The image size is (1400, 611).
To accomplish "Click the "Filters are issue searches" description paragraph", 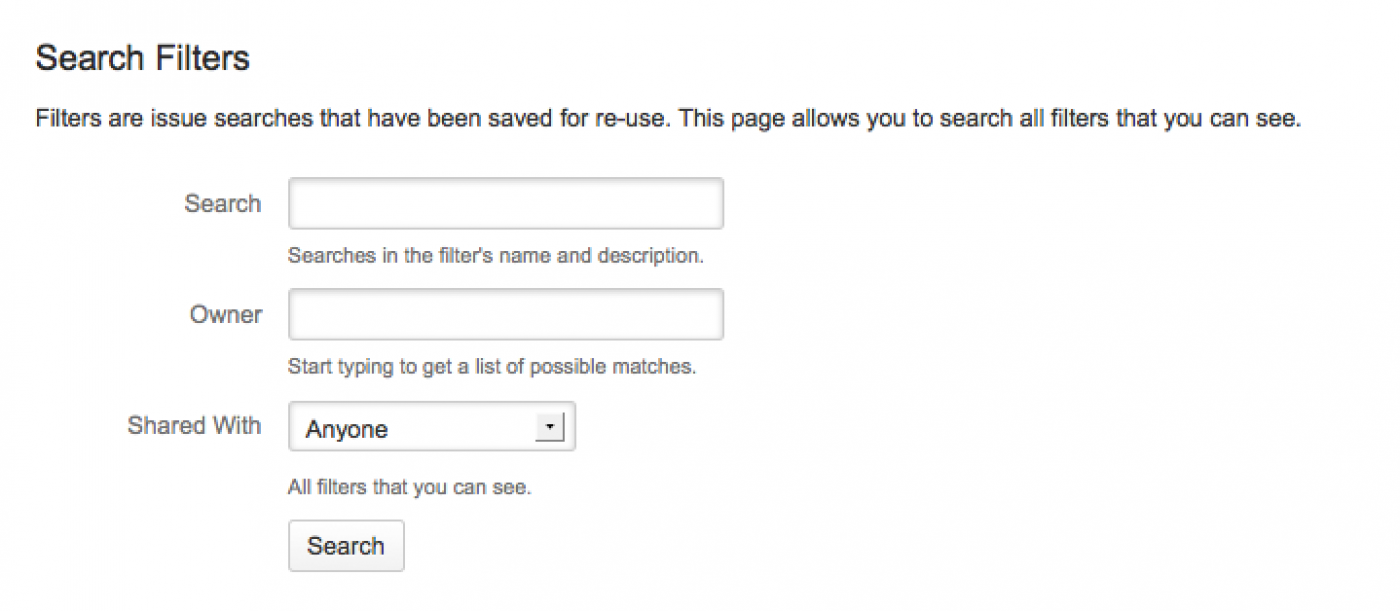I will [667, 120].
